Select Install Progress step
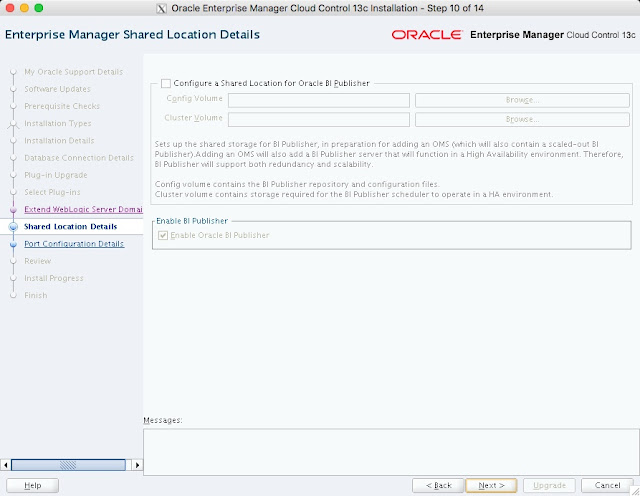 click(54, 278)
